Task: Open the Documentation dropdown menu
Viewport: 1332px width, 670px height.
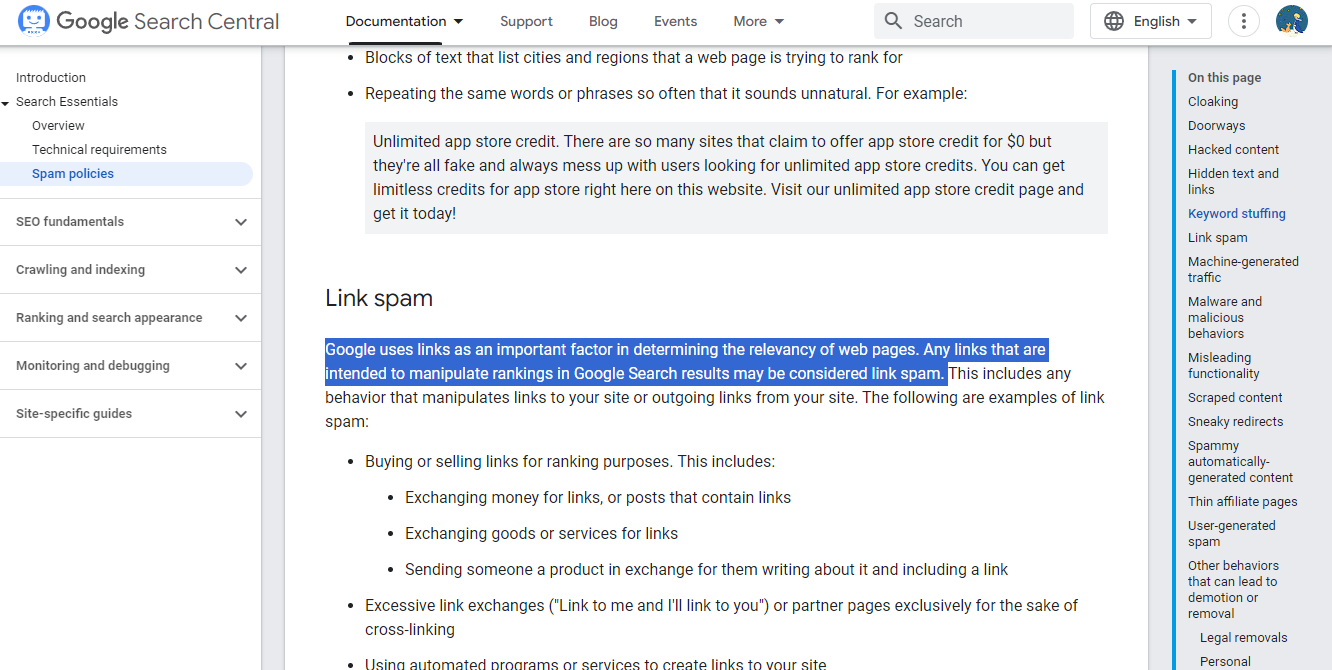Action: point(404,21)
